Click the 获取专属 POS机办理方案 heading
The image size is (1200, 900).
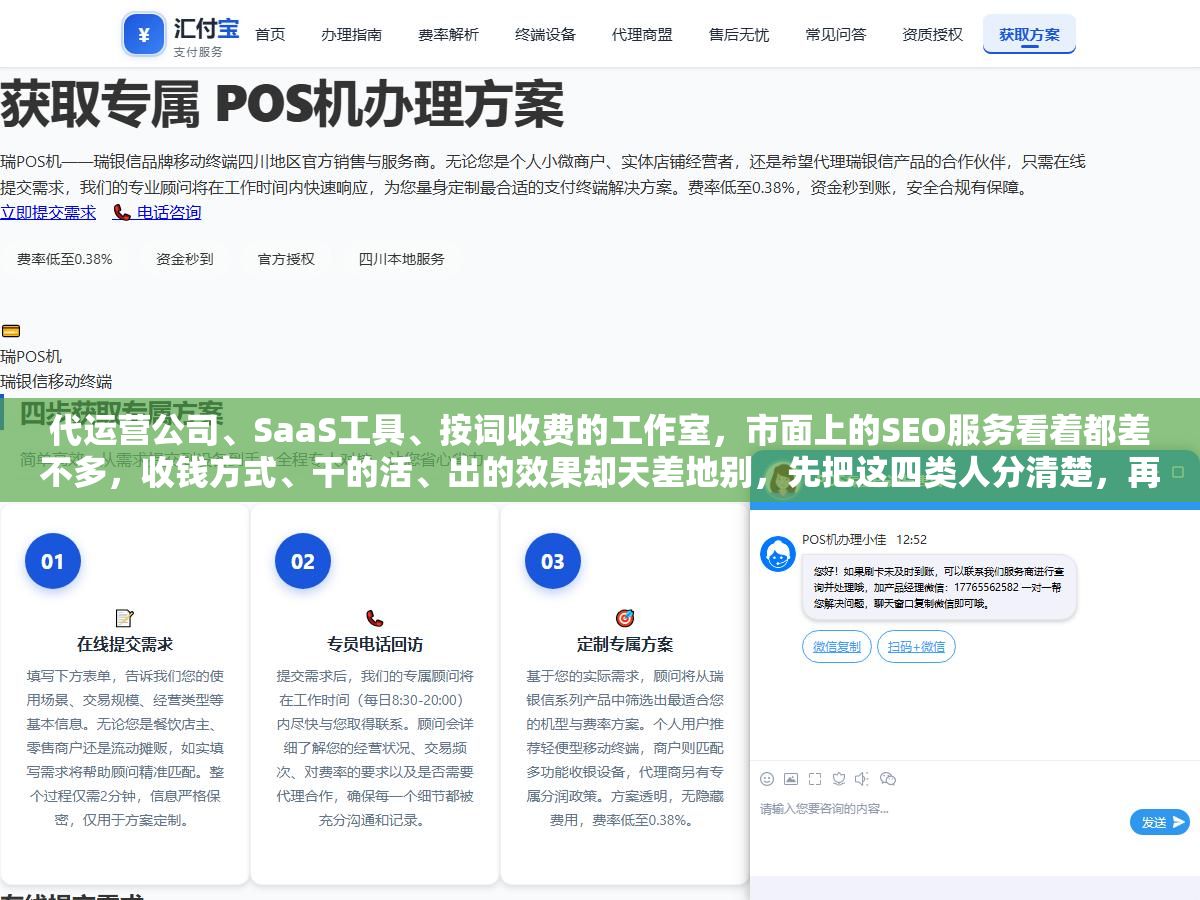(x=282, y=104)
